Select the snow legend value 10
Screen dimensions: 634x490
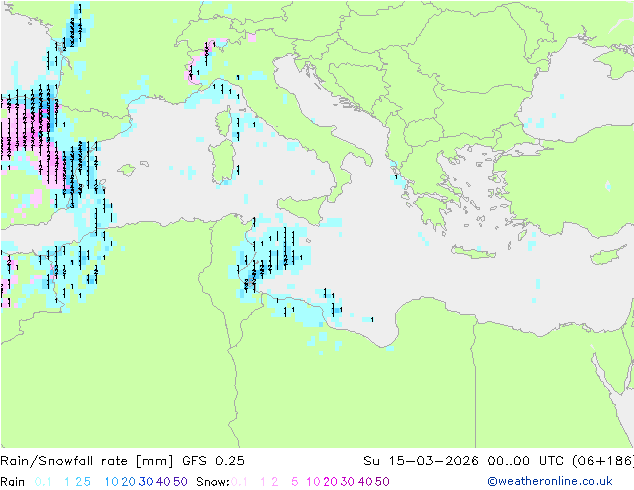(313, 482)
